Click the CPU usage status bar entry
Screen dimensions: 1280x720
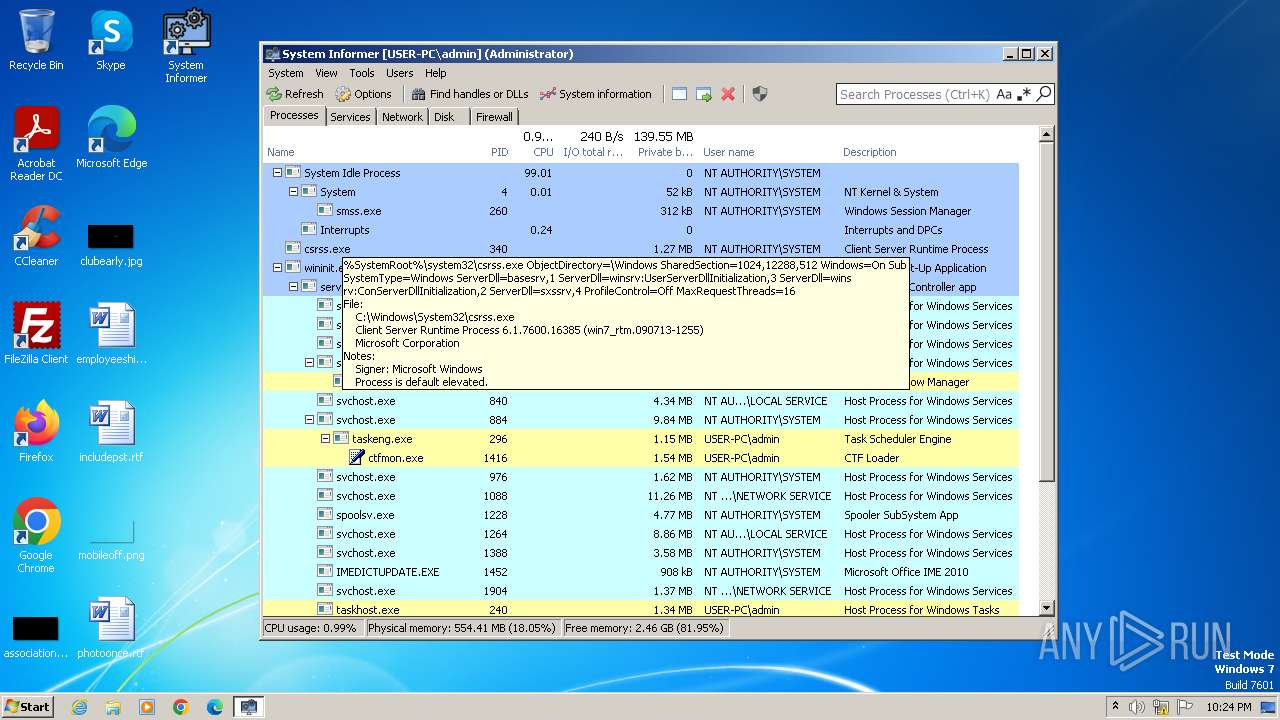[311, 628]
